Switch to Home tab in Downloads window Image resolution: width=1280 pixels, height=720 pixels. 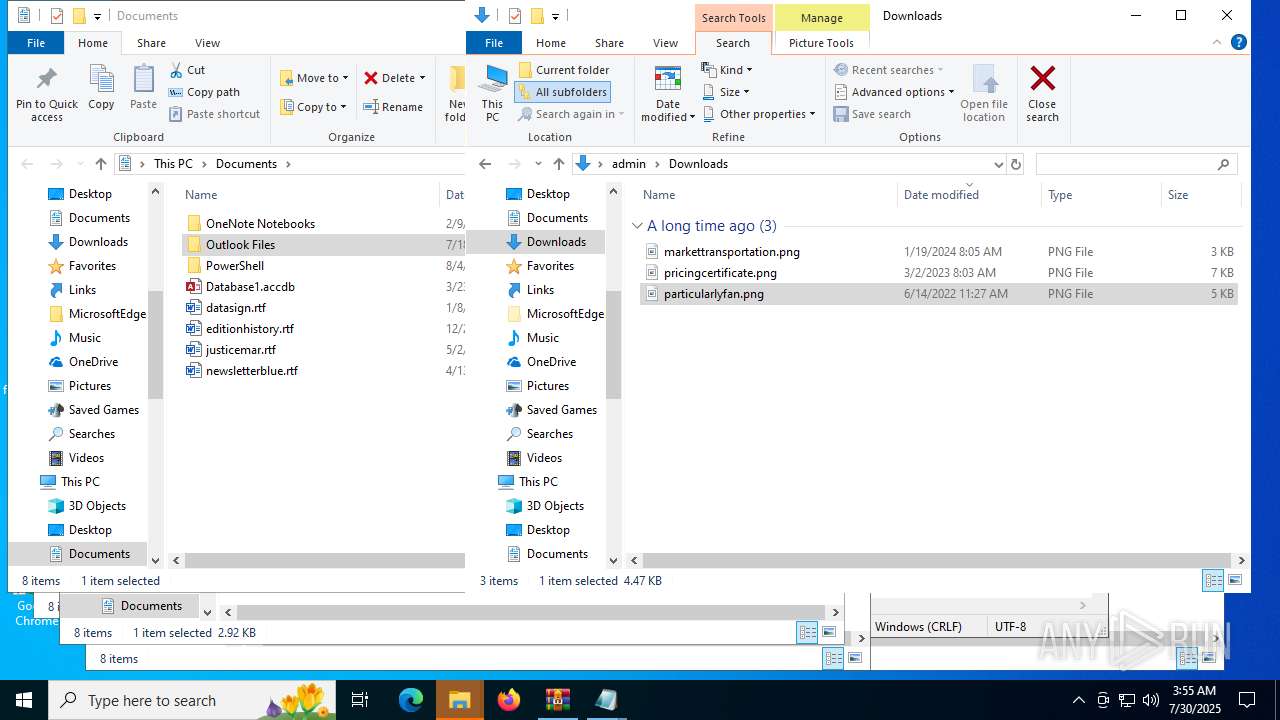pos(551,43)
